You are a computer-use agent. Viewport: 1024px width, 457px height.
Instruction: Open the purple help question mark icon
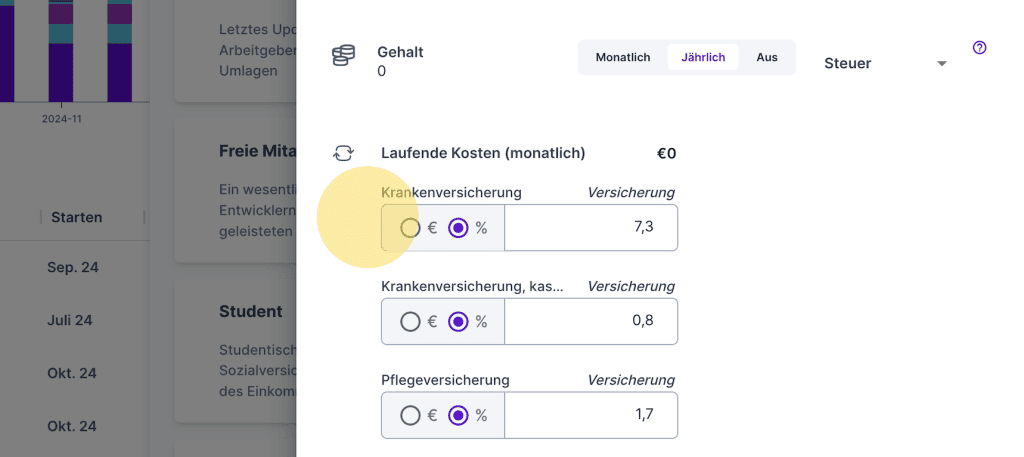pyautogui.click(x=979, y=47)
